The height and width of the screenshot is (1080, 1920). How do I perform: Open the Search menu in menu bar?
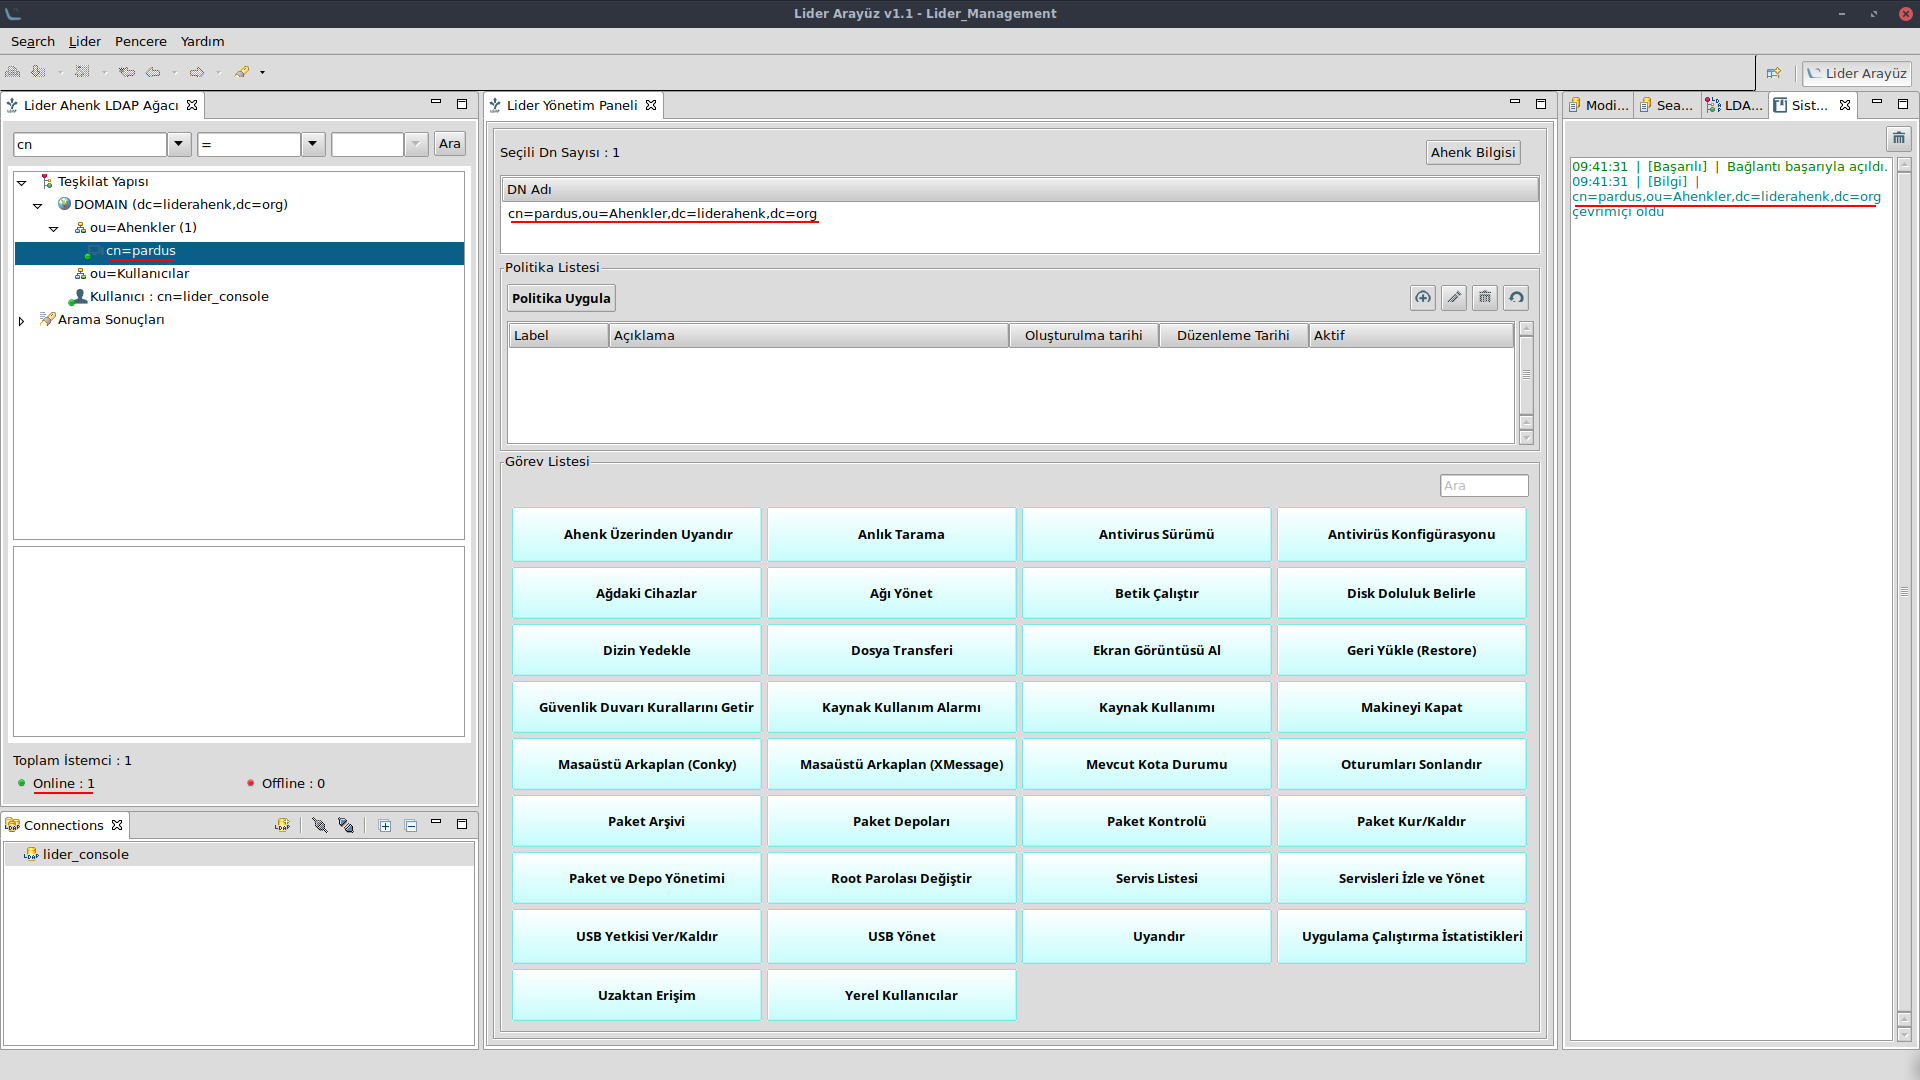(x=32, y=41)
